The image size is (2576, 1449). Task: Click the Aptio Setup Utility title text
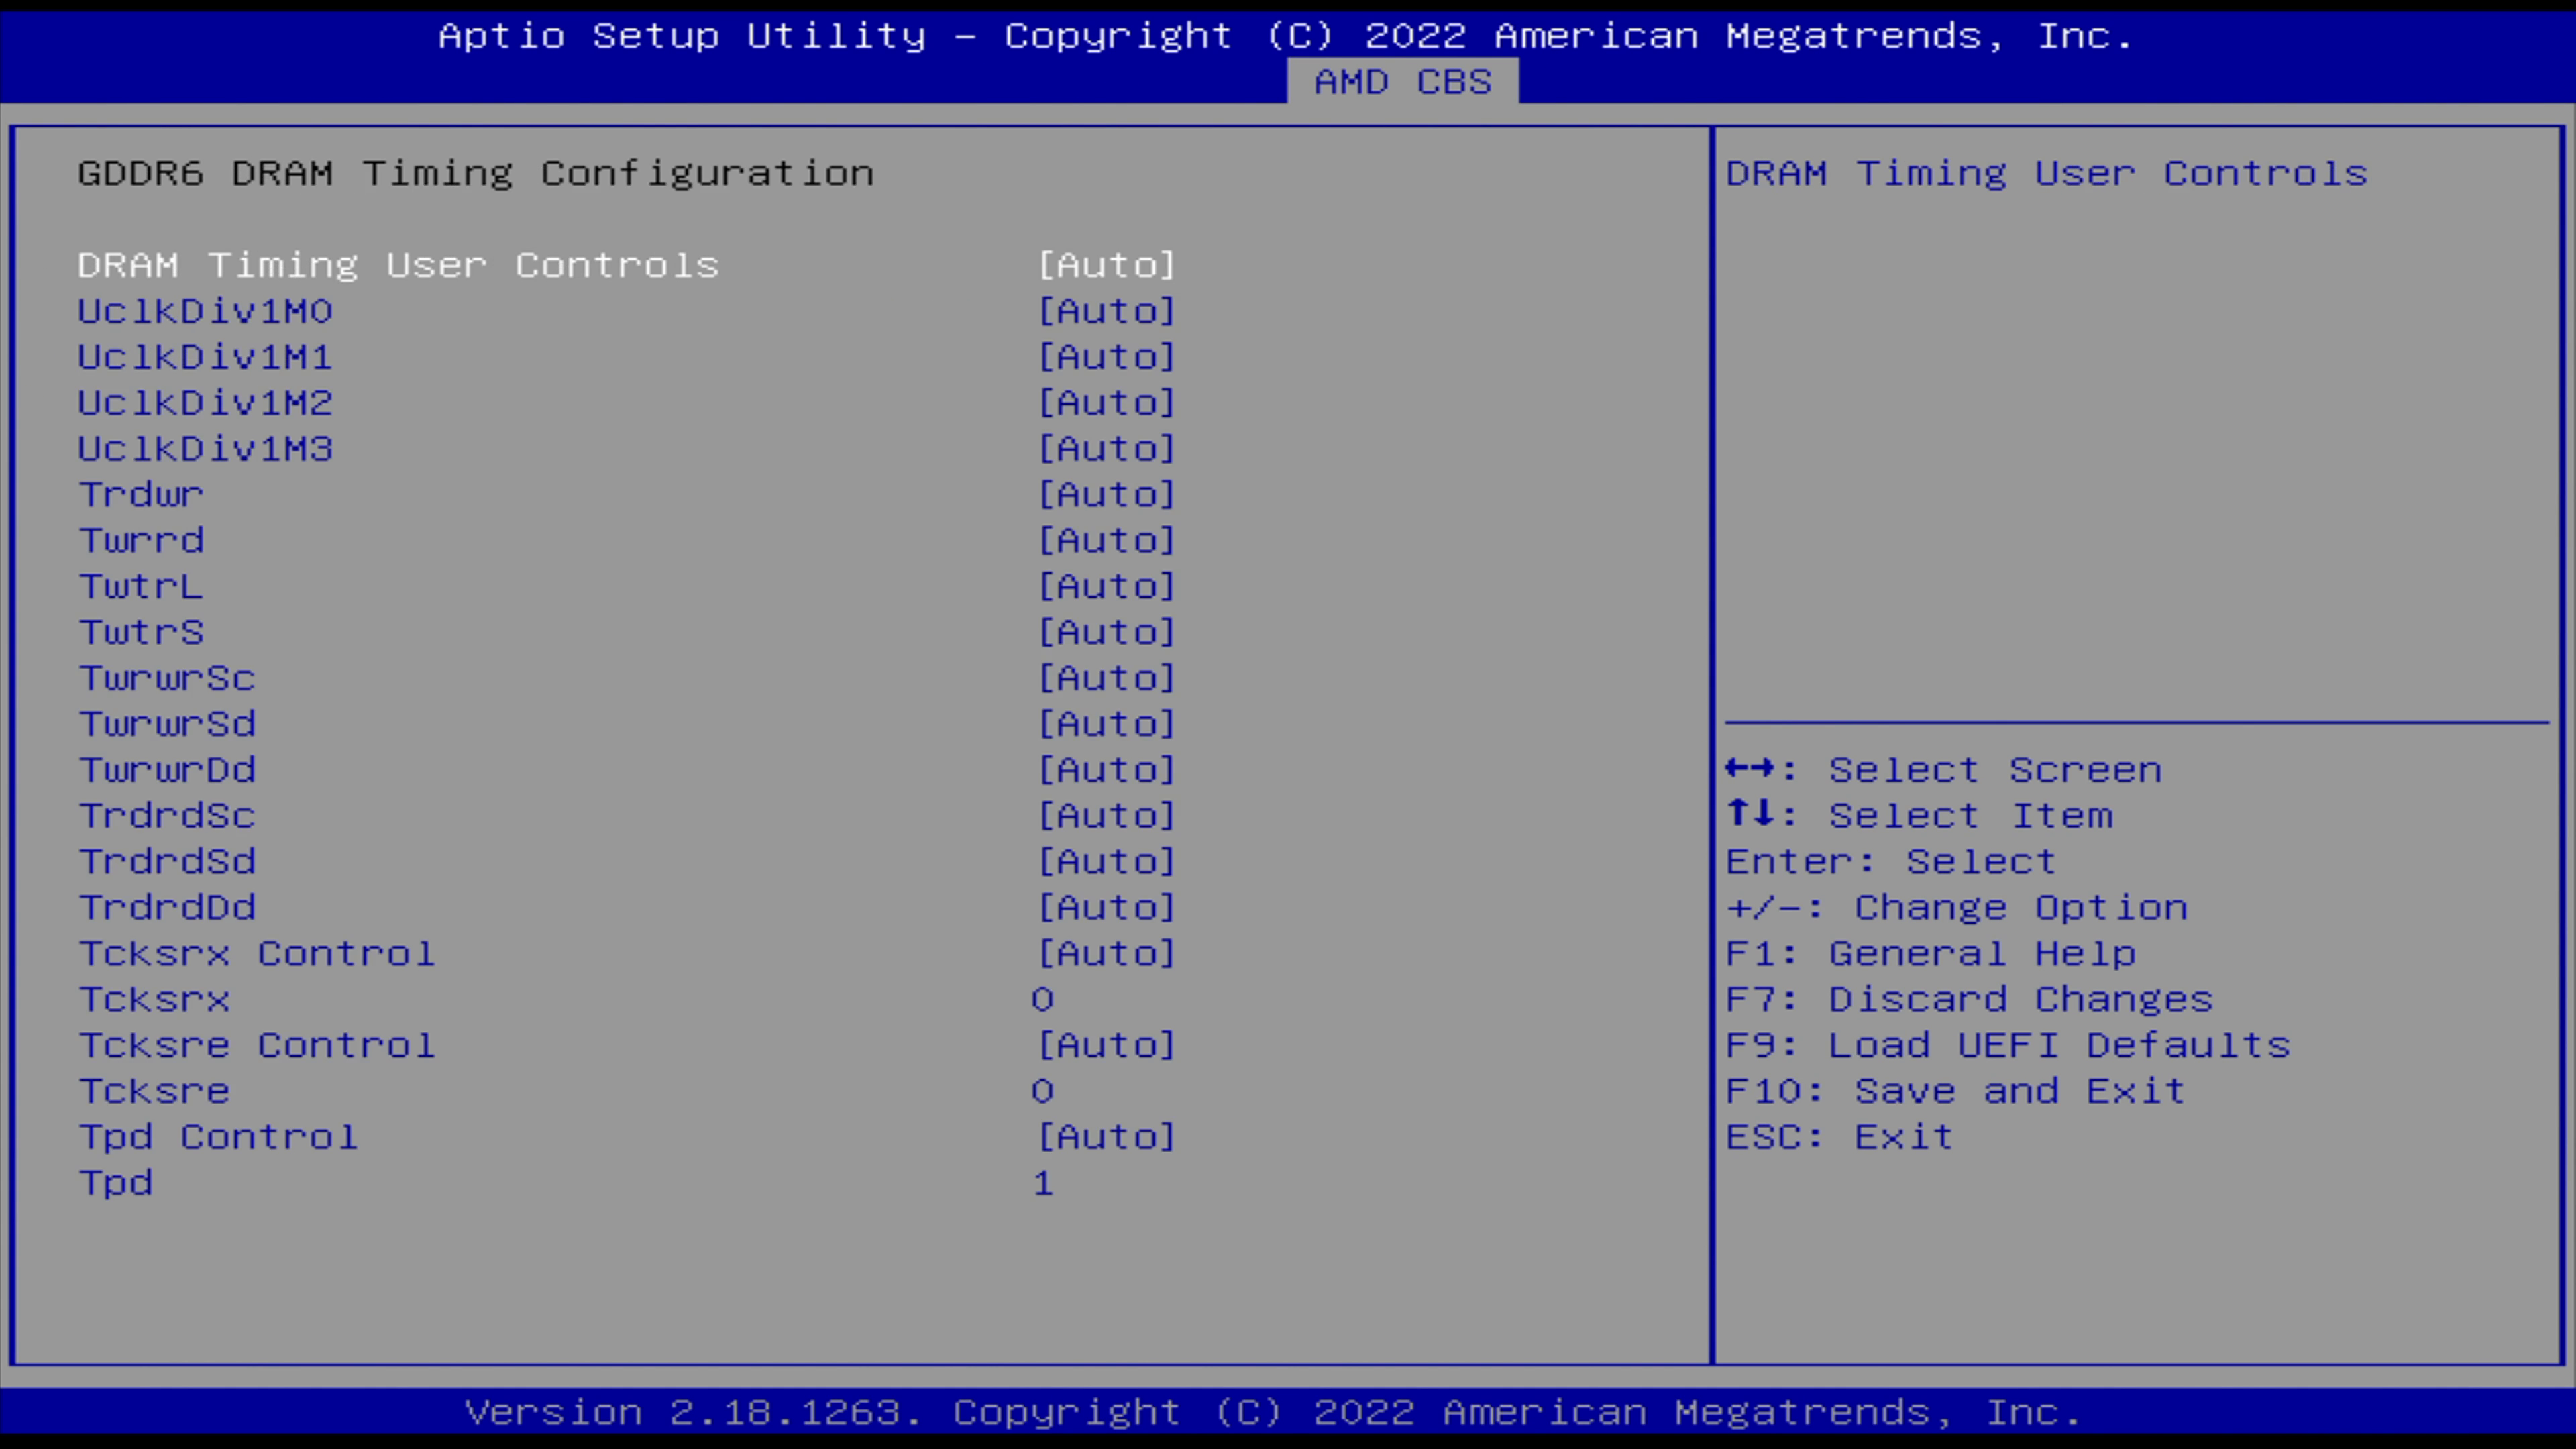point(1286,36)
